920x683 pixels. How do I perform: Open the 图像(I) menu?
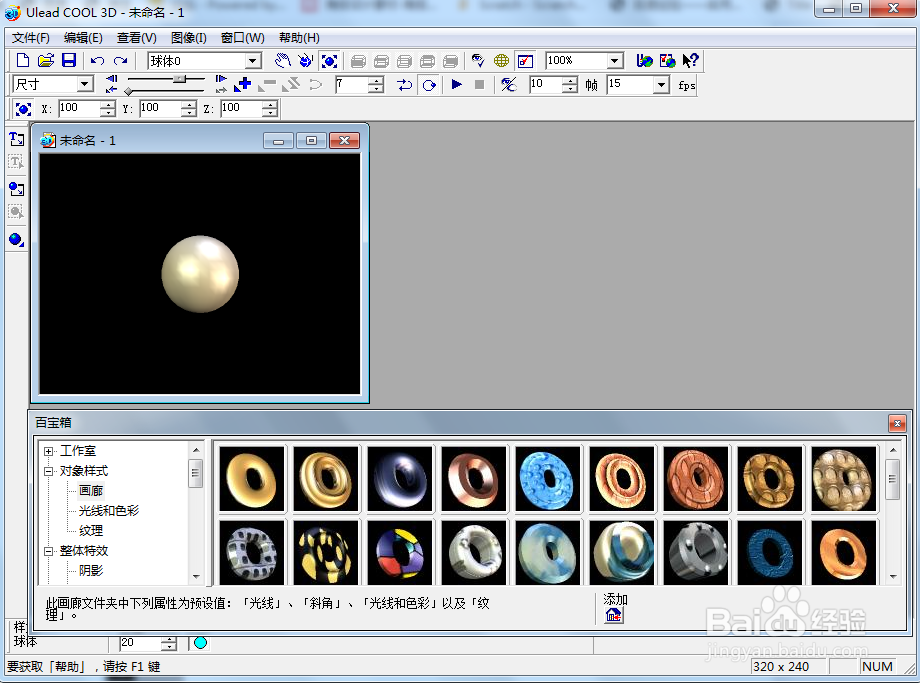(x=188, y=38)
